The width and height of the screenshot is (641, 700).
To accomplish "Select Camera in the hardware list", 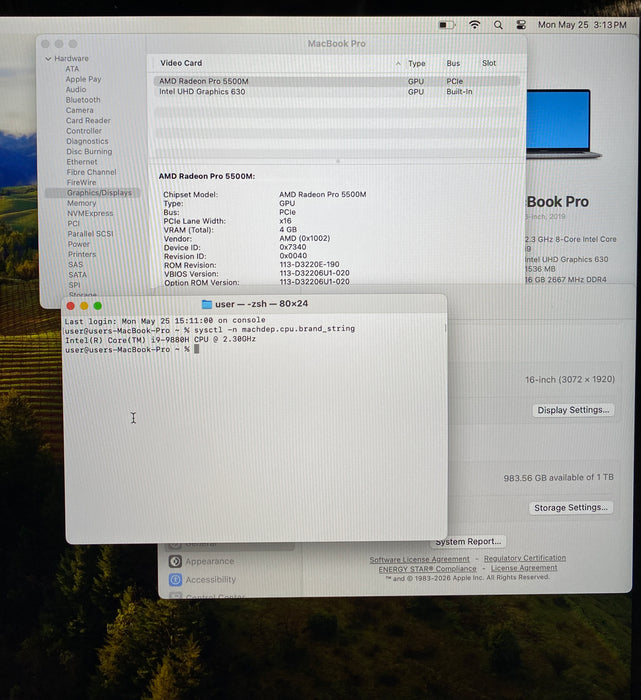I will click(x=80, y=110).
